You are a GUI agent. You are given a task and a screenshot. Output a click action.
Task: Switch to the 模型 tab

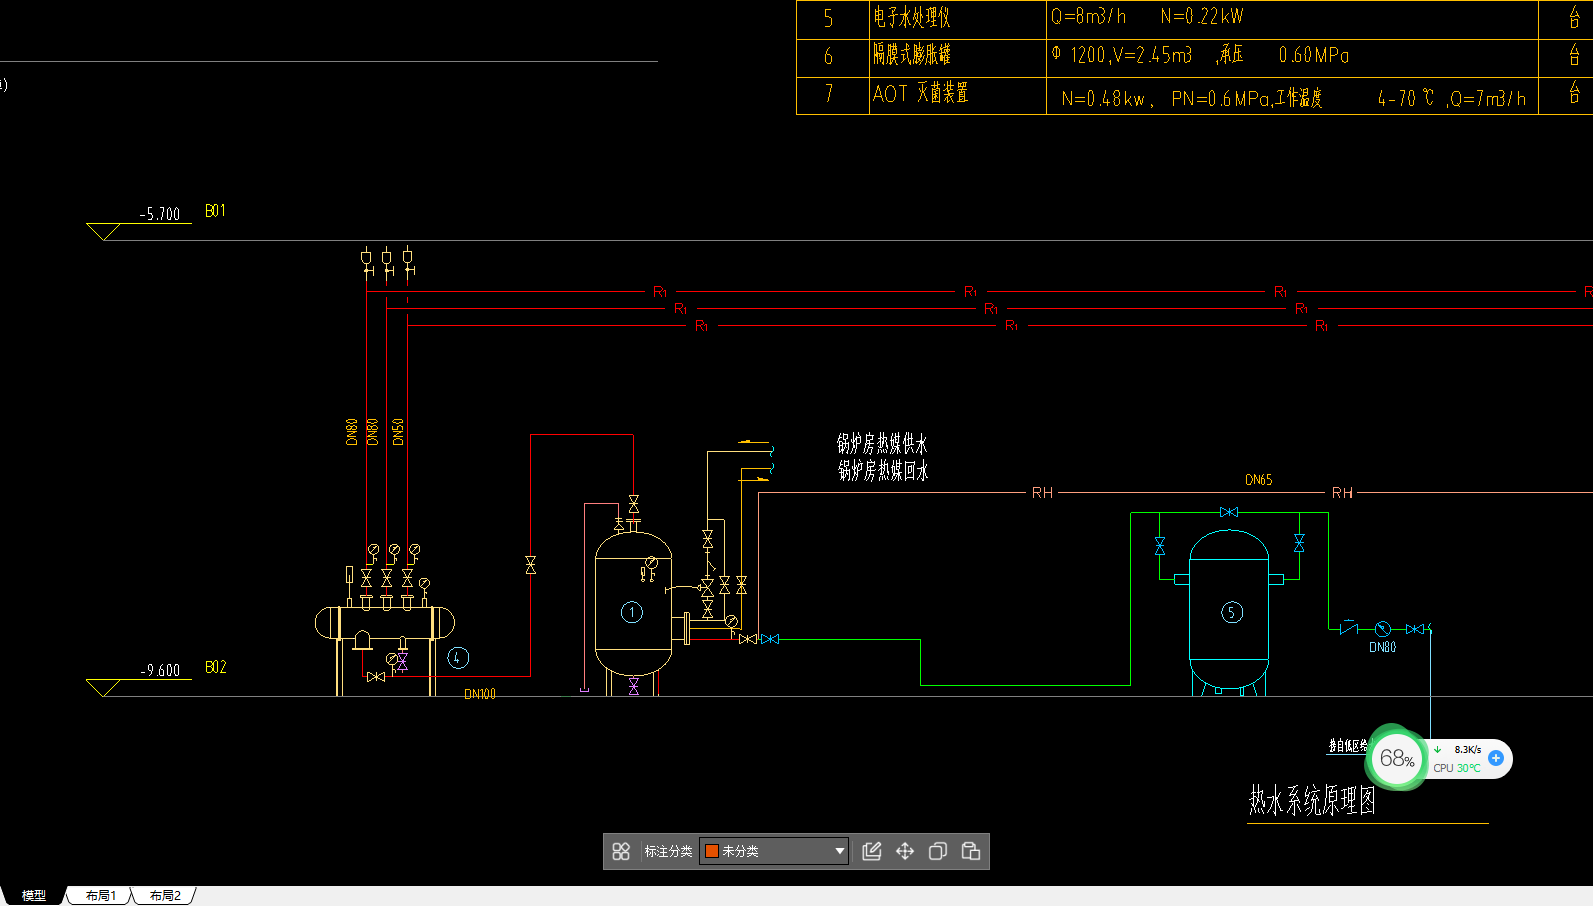[34, 895]
